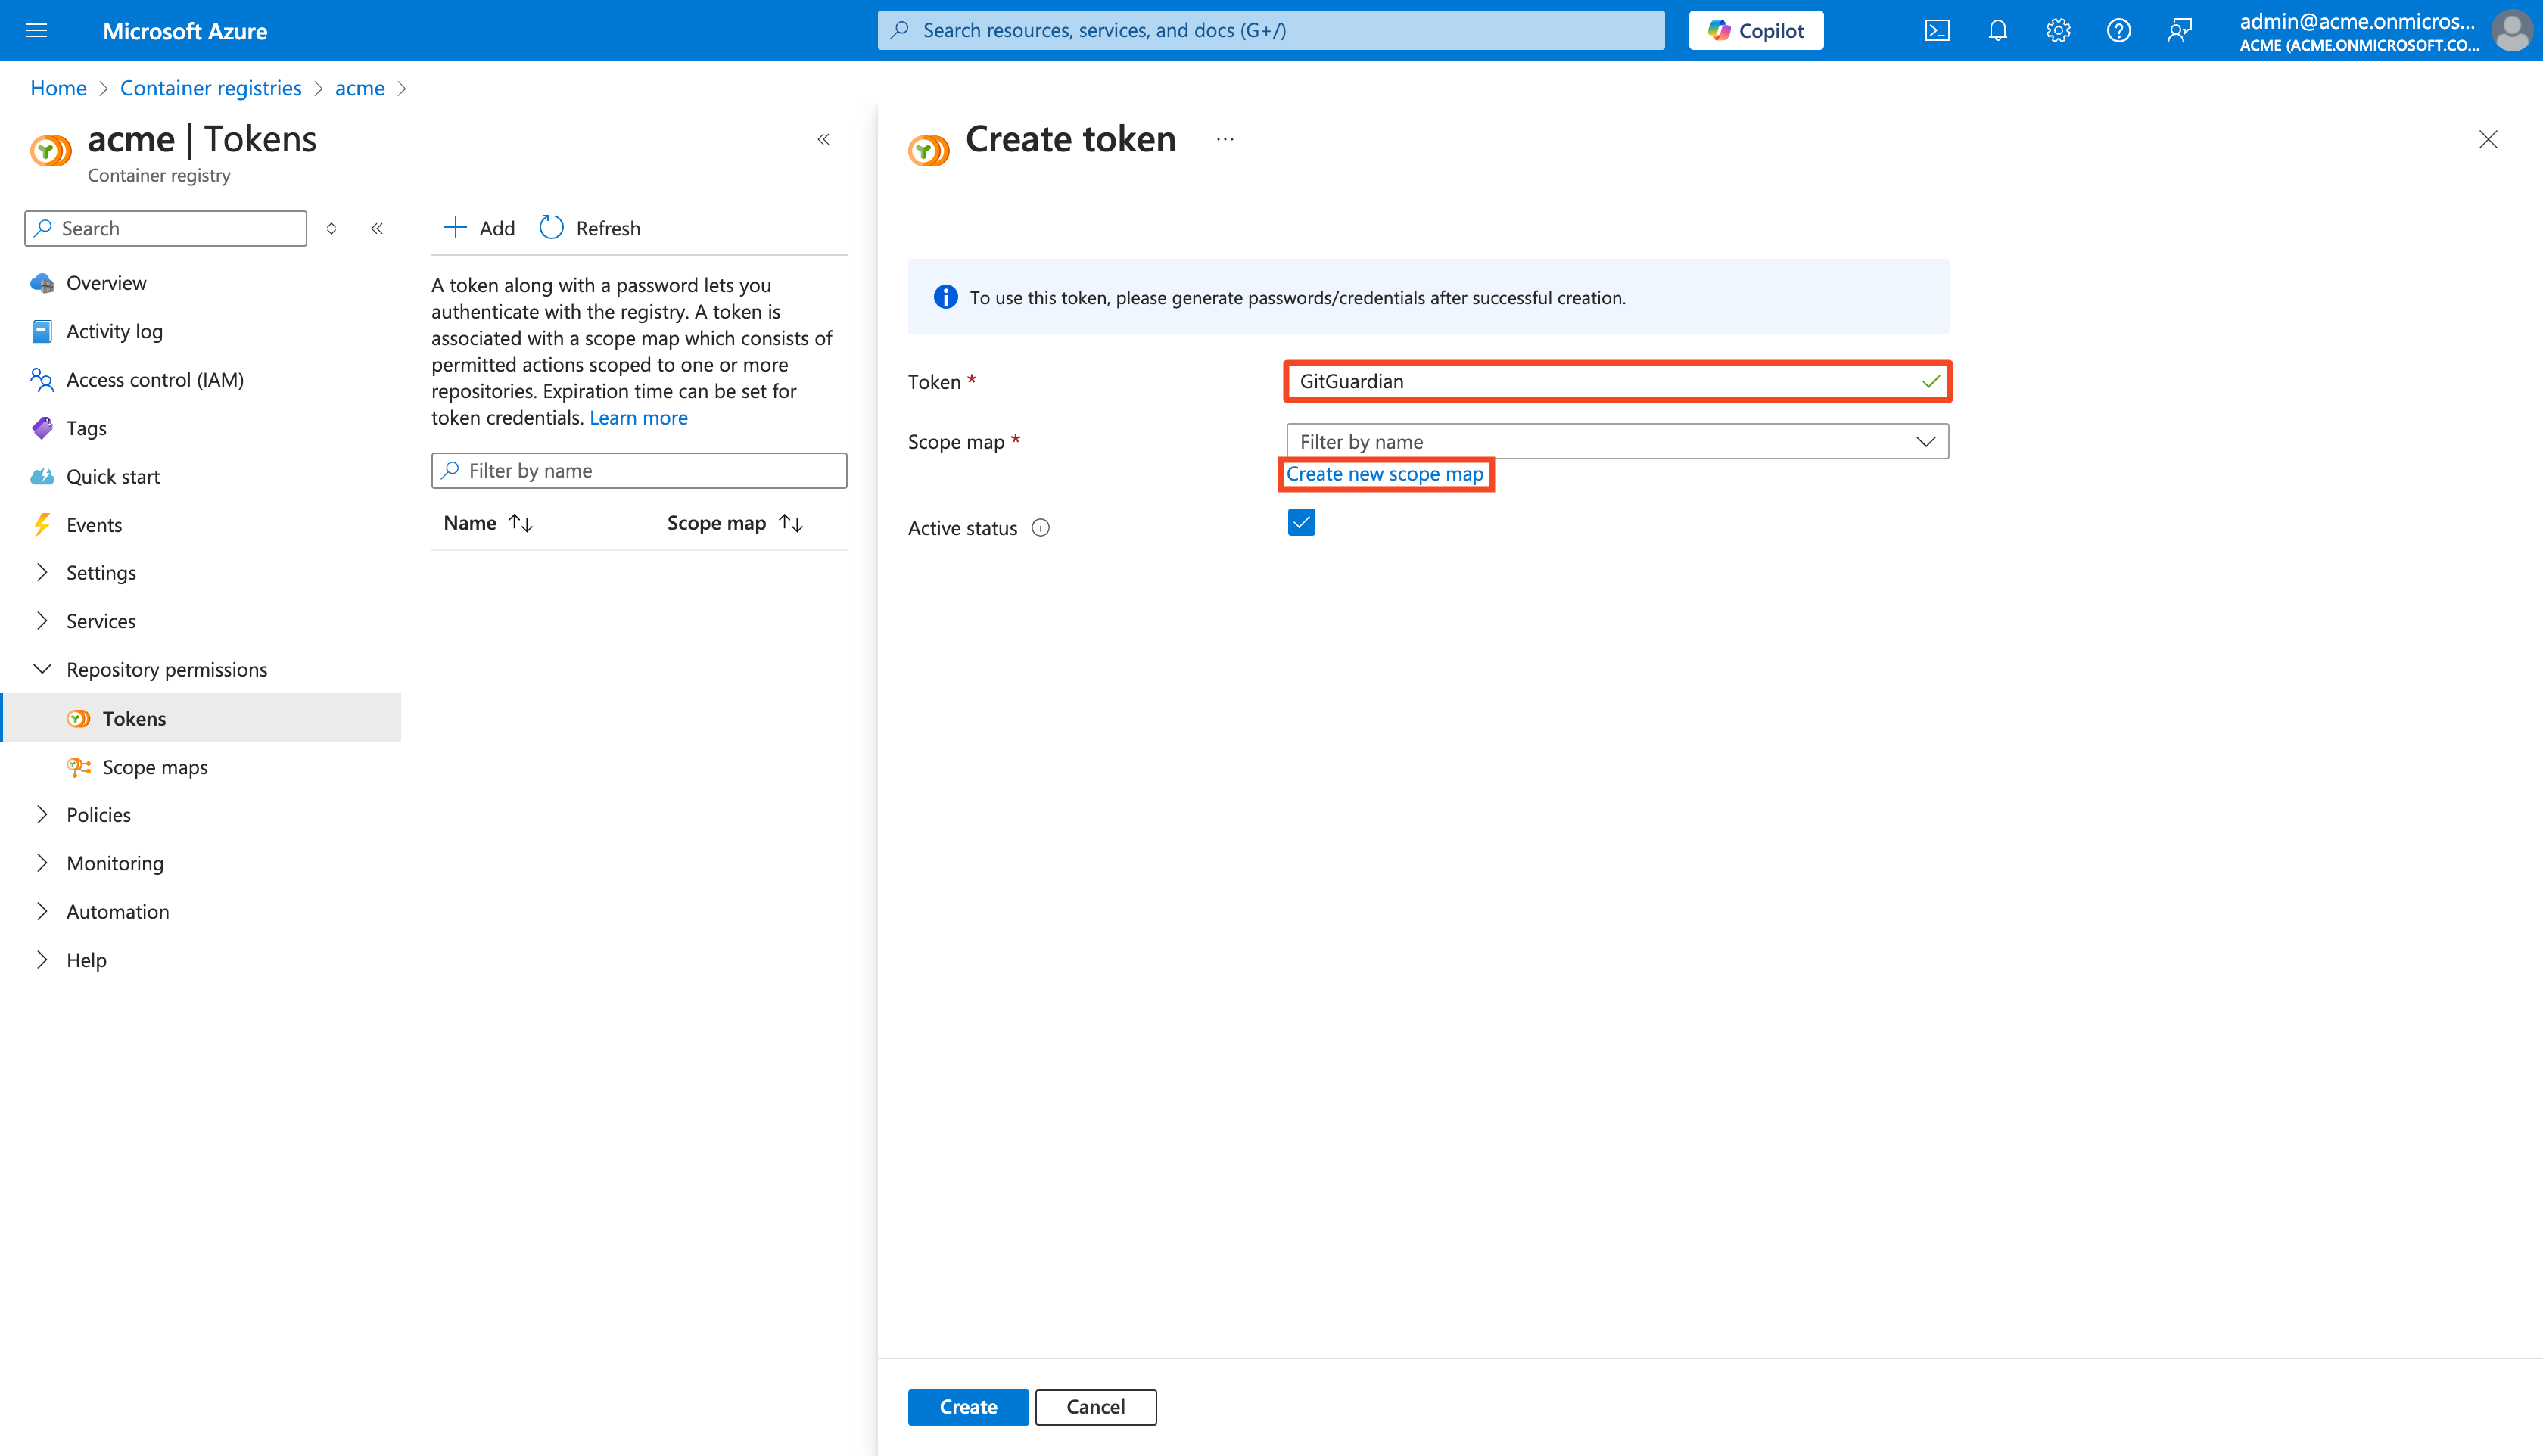Open the hamburger portal menu
Viewport: 2543px width, 1456px height.
pos(36,30)
